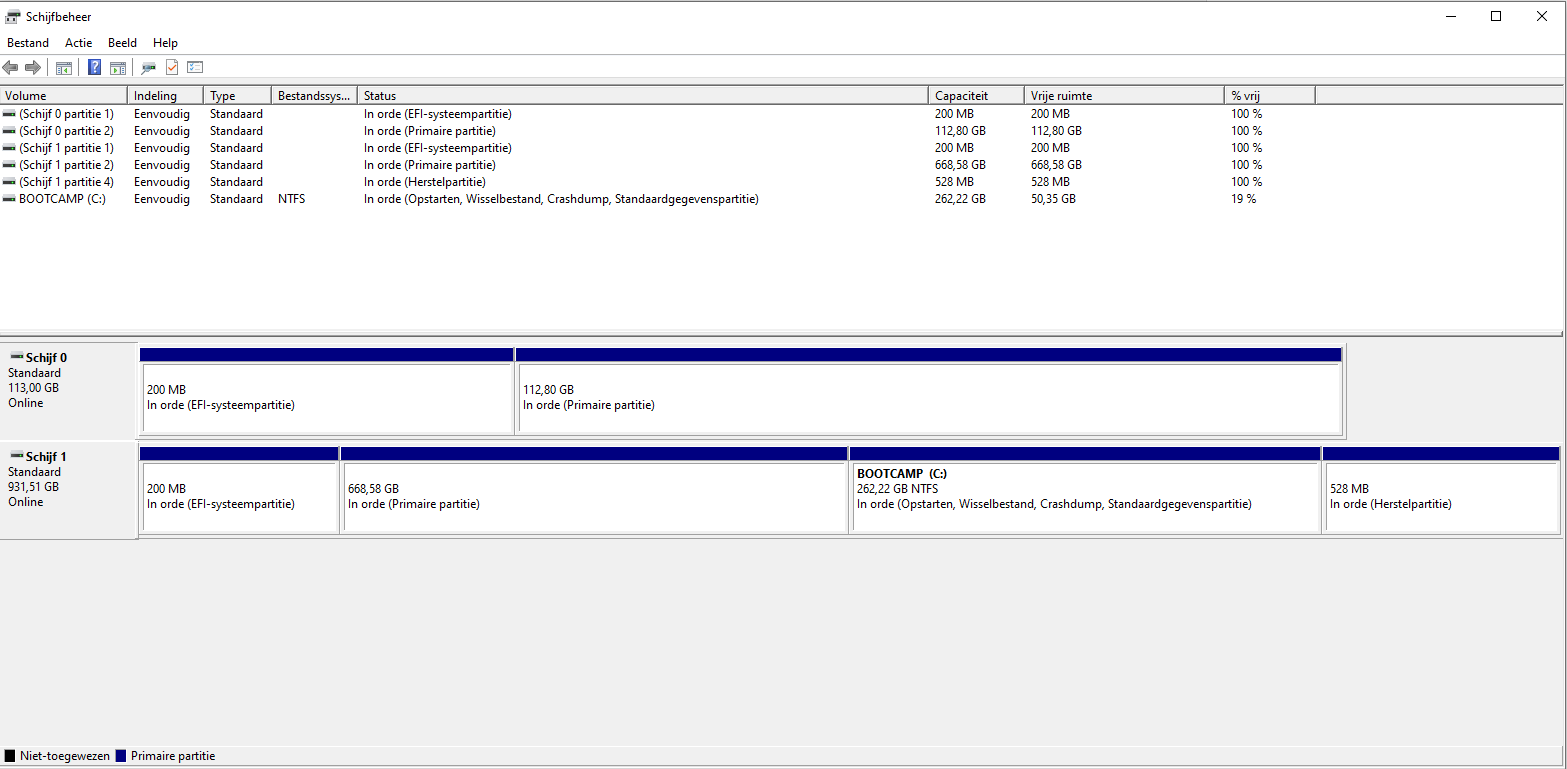Sort list by Capaciteit column header

pyautogui.click(x=976, y=96)
